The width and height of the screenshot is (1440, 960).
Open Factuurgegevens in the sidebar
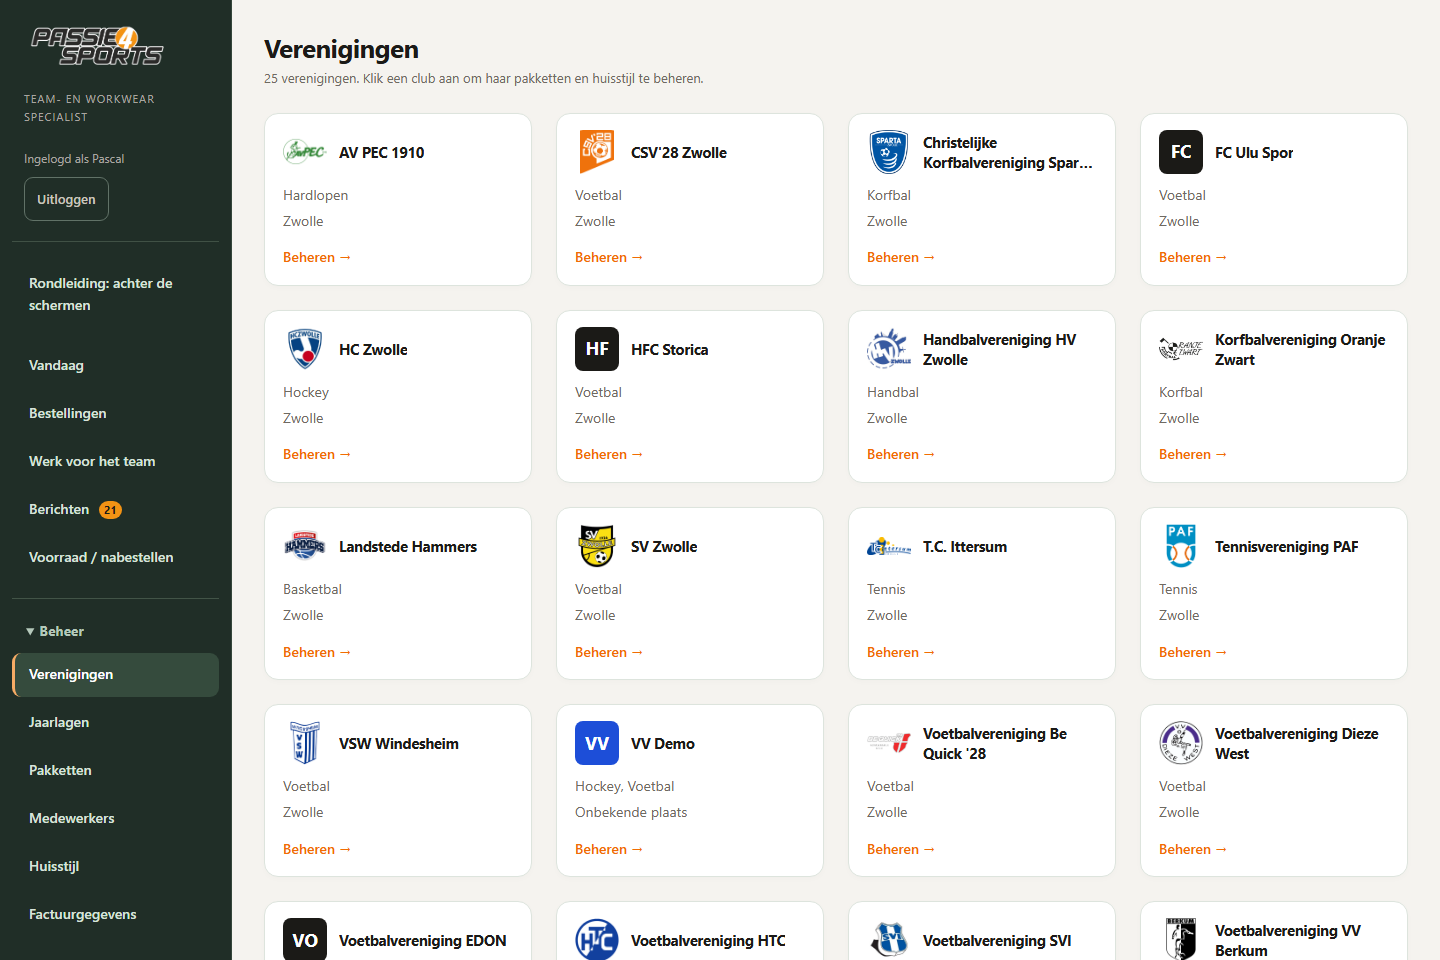tap(115, 914)
